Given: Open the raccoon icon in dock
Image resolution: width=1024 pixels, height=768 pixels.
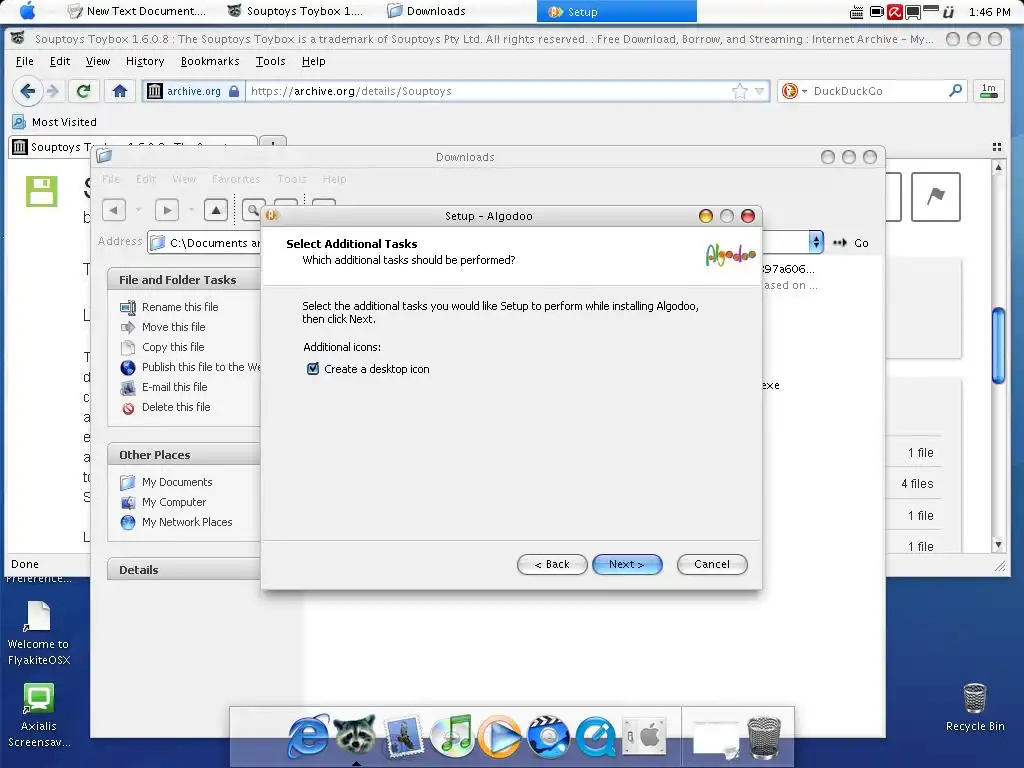Looking at the screenshot, I should click(355, 735).
